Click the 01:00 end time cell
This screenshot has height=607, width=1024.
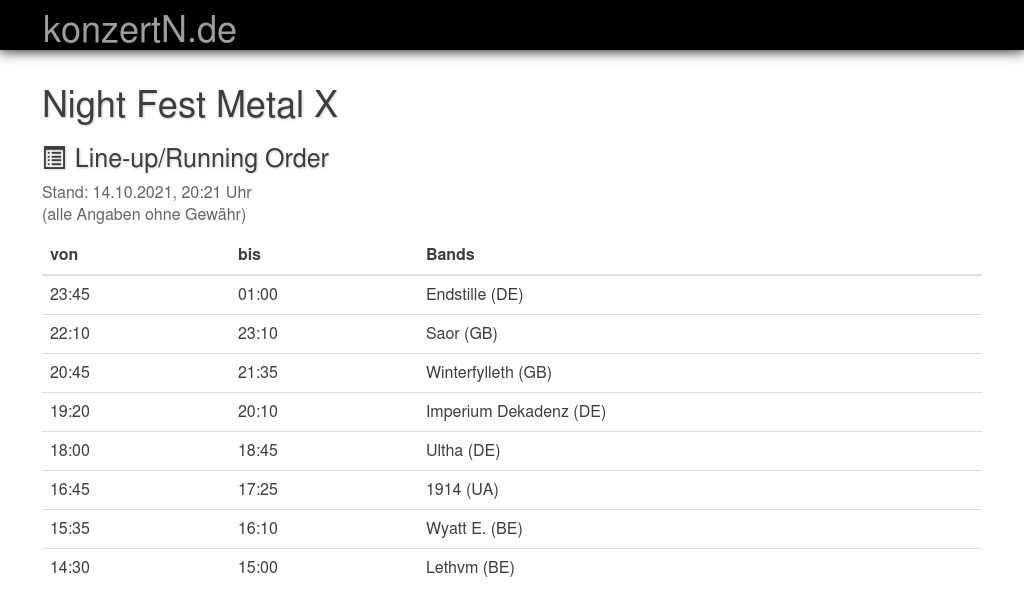pos(258,294)
